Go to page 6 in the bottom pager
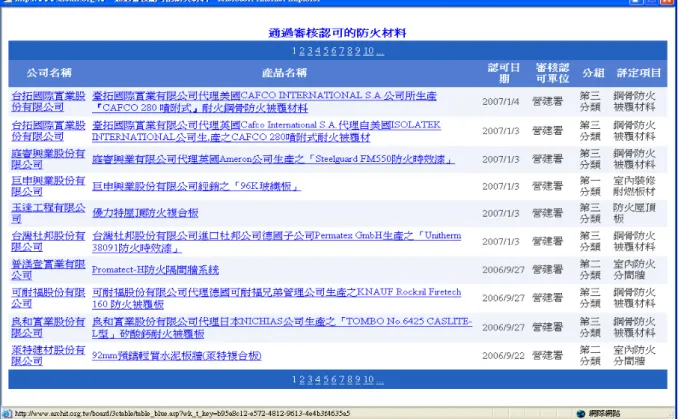 coord(334,379)
